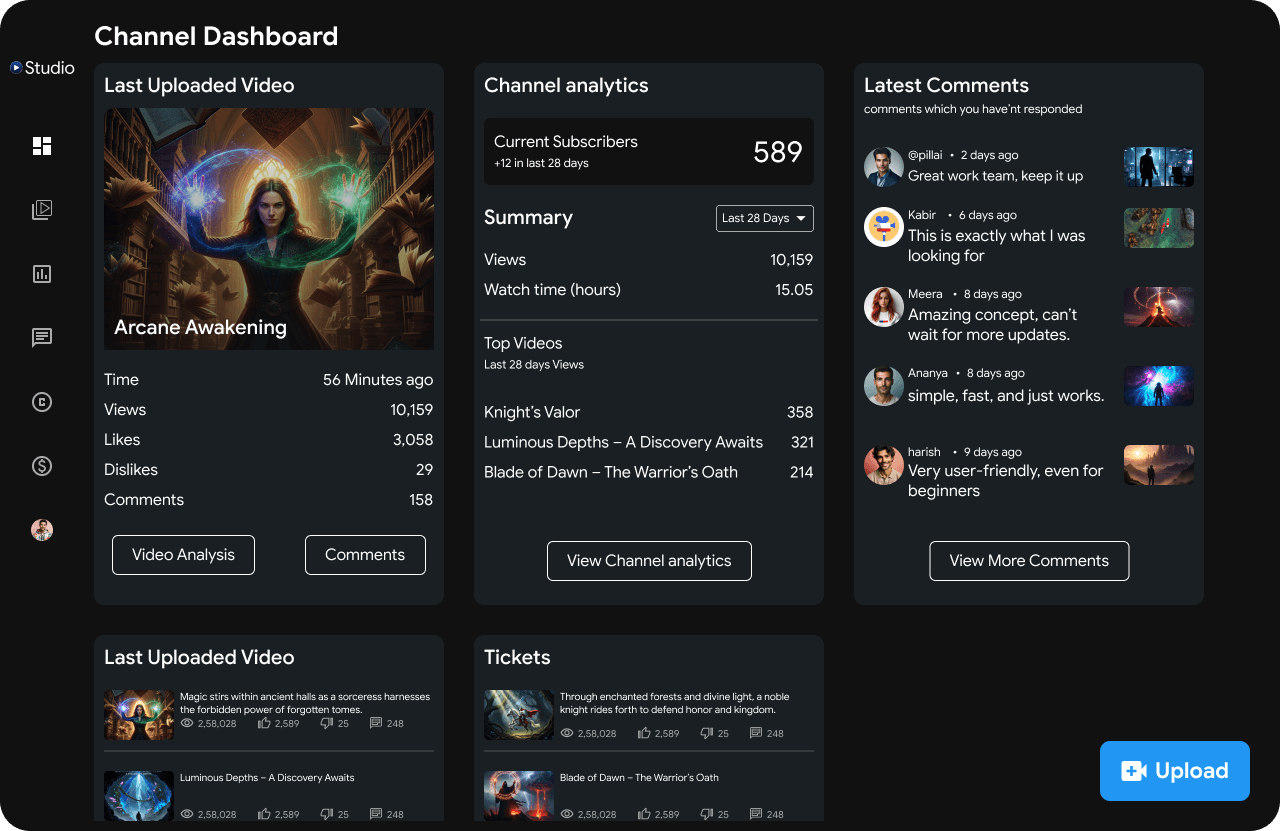The height and width of the screenshot is (831, 1280).
Task: Select Knight's Valor in Top Videos
Action: 532,412
